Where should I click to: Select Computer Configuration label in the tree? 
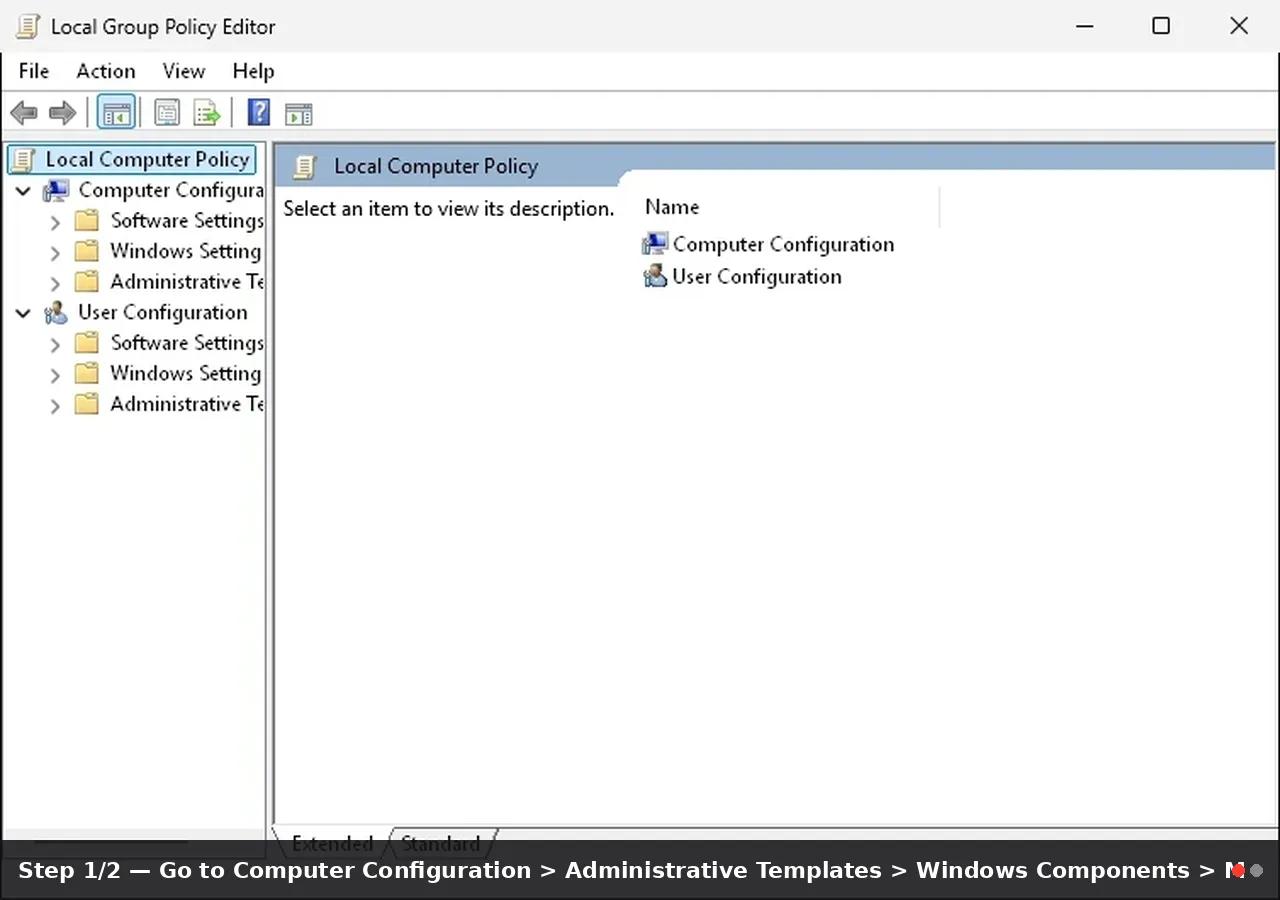(x=171, y=190)
